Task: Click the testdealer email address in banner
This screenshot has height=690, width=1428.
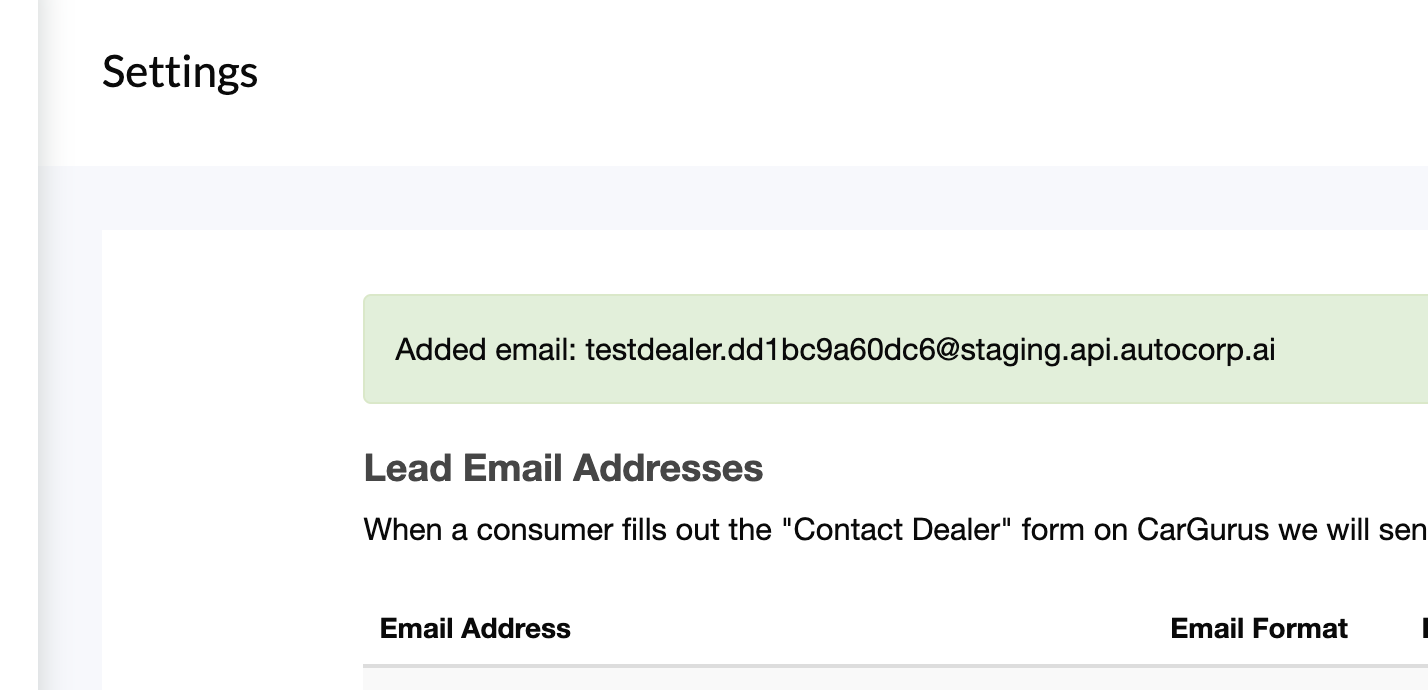Action: coord(930,350)
